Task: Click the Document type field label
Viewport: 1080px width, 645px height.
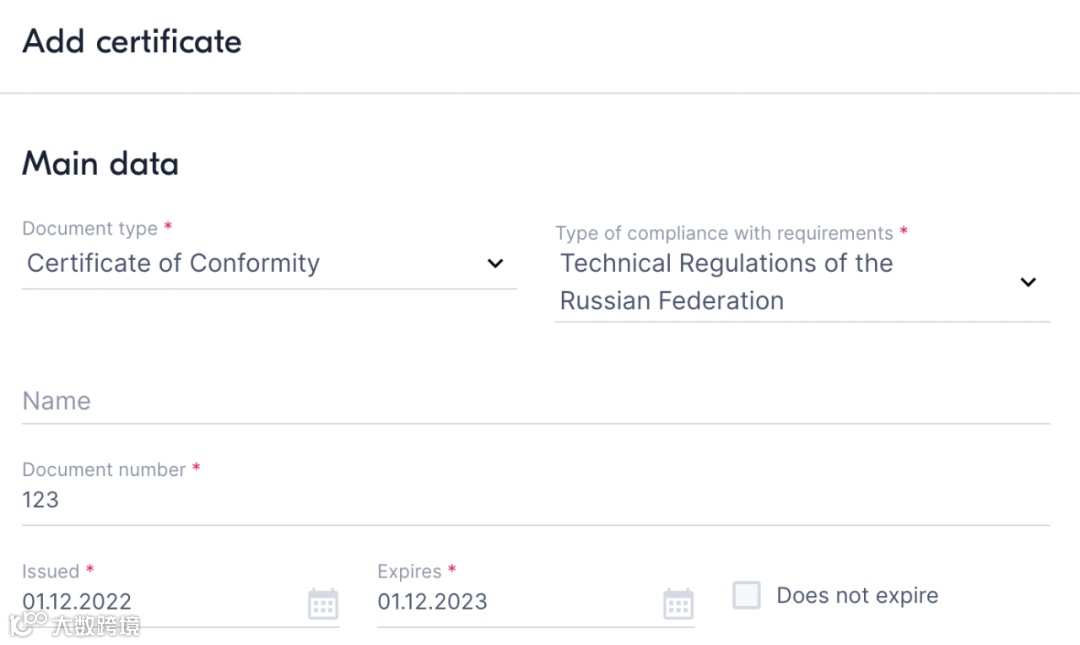Action: pos(90,229)
